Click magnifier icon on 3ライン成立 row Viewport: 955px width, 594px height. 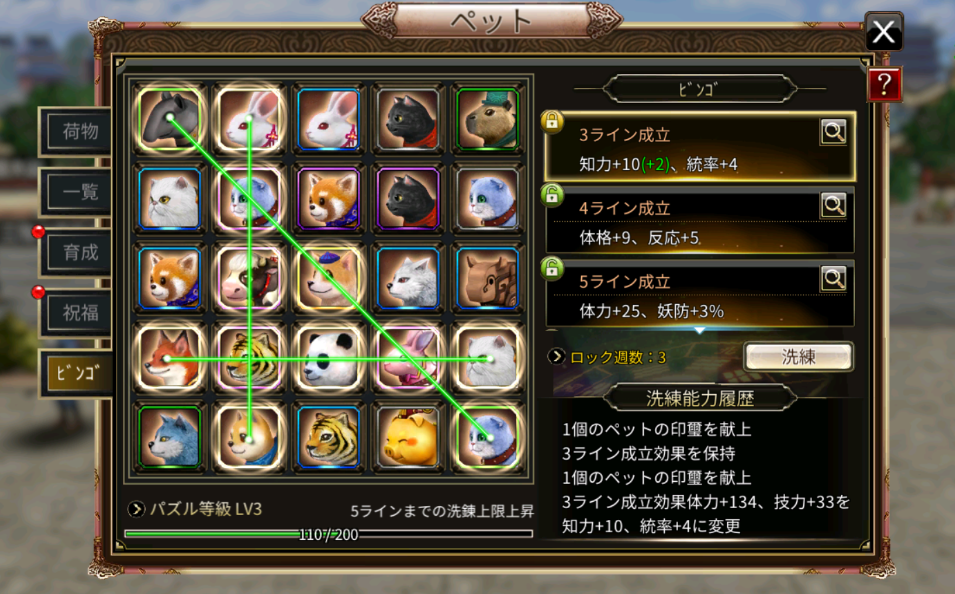point(833,132)
